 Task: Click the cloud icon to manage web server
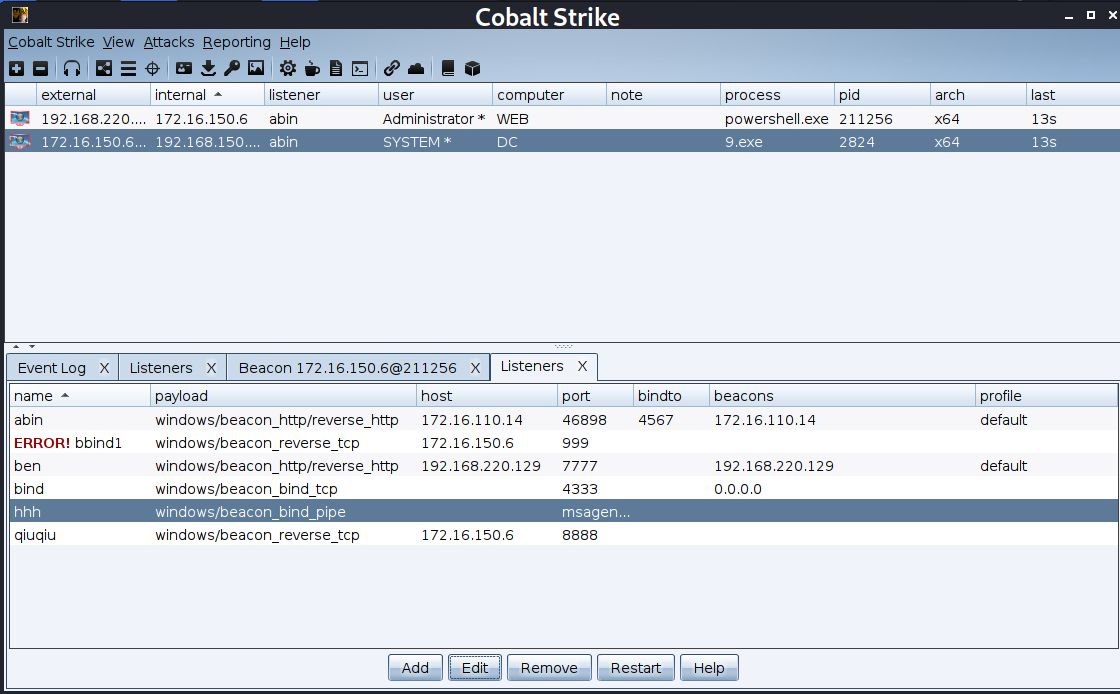[416, 69]
